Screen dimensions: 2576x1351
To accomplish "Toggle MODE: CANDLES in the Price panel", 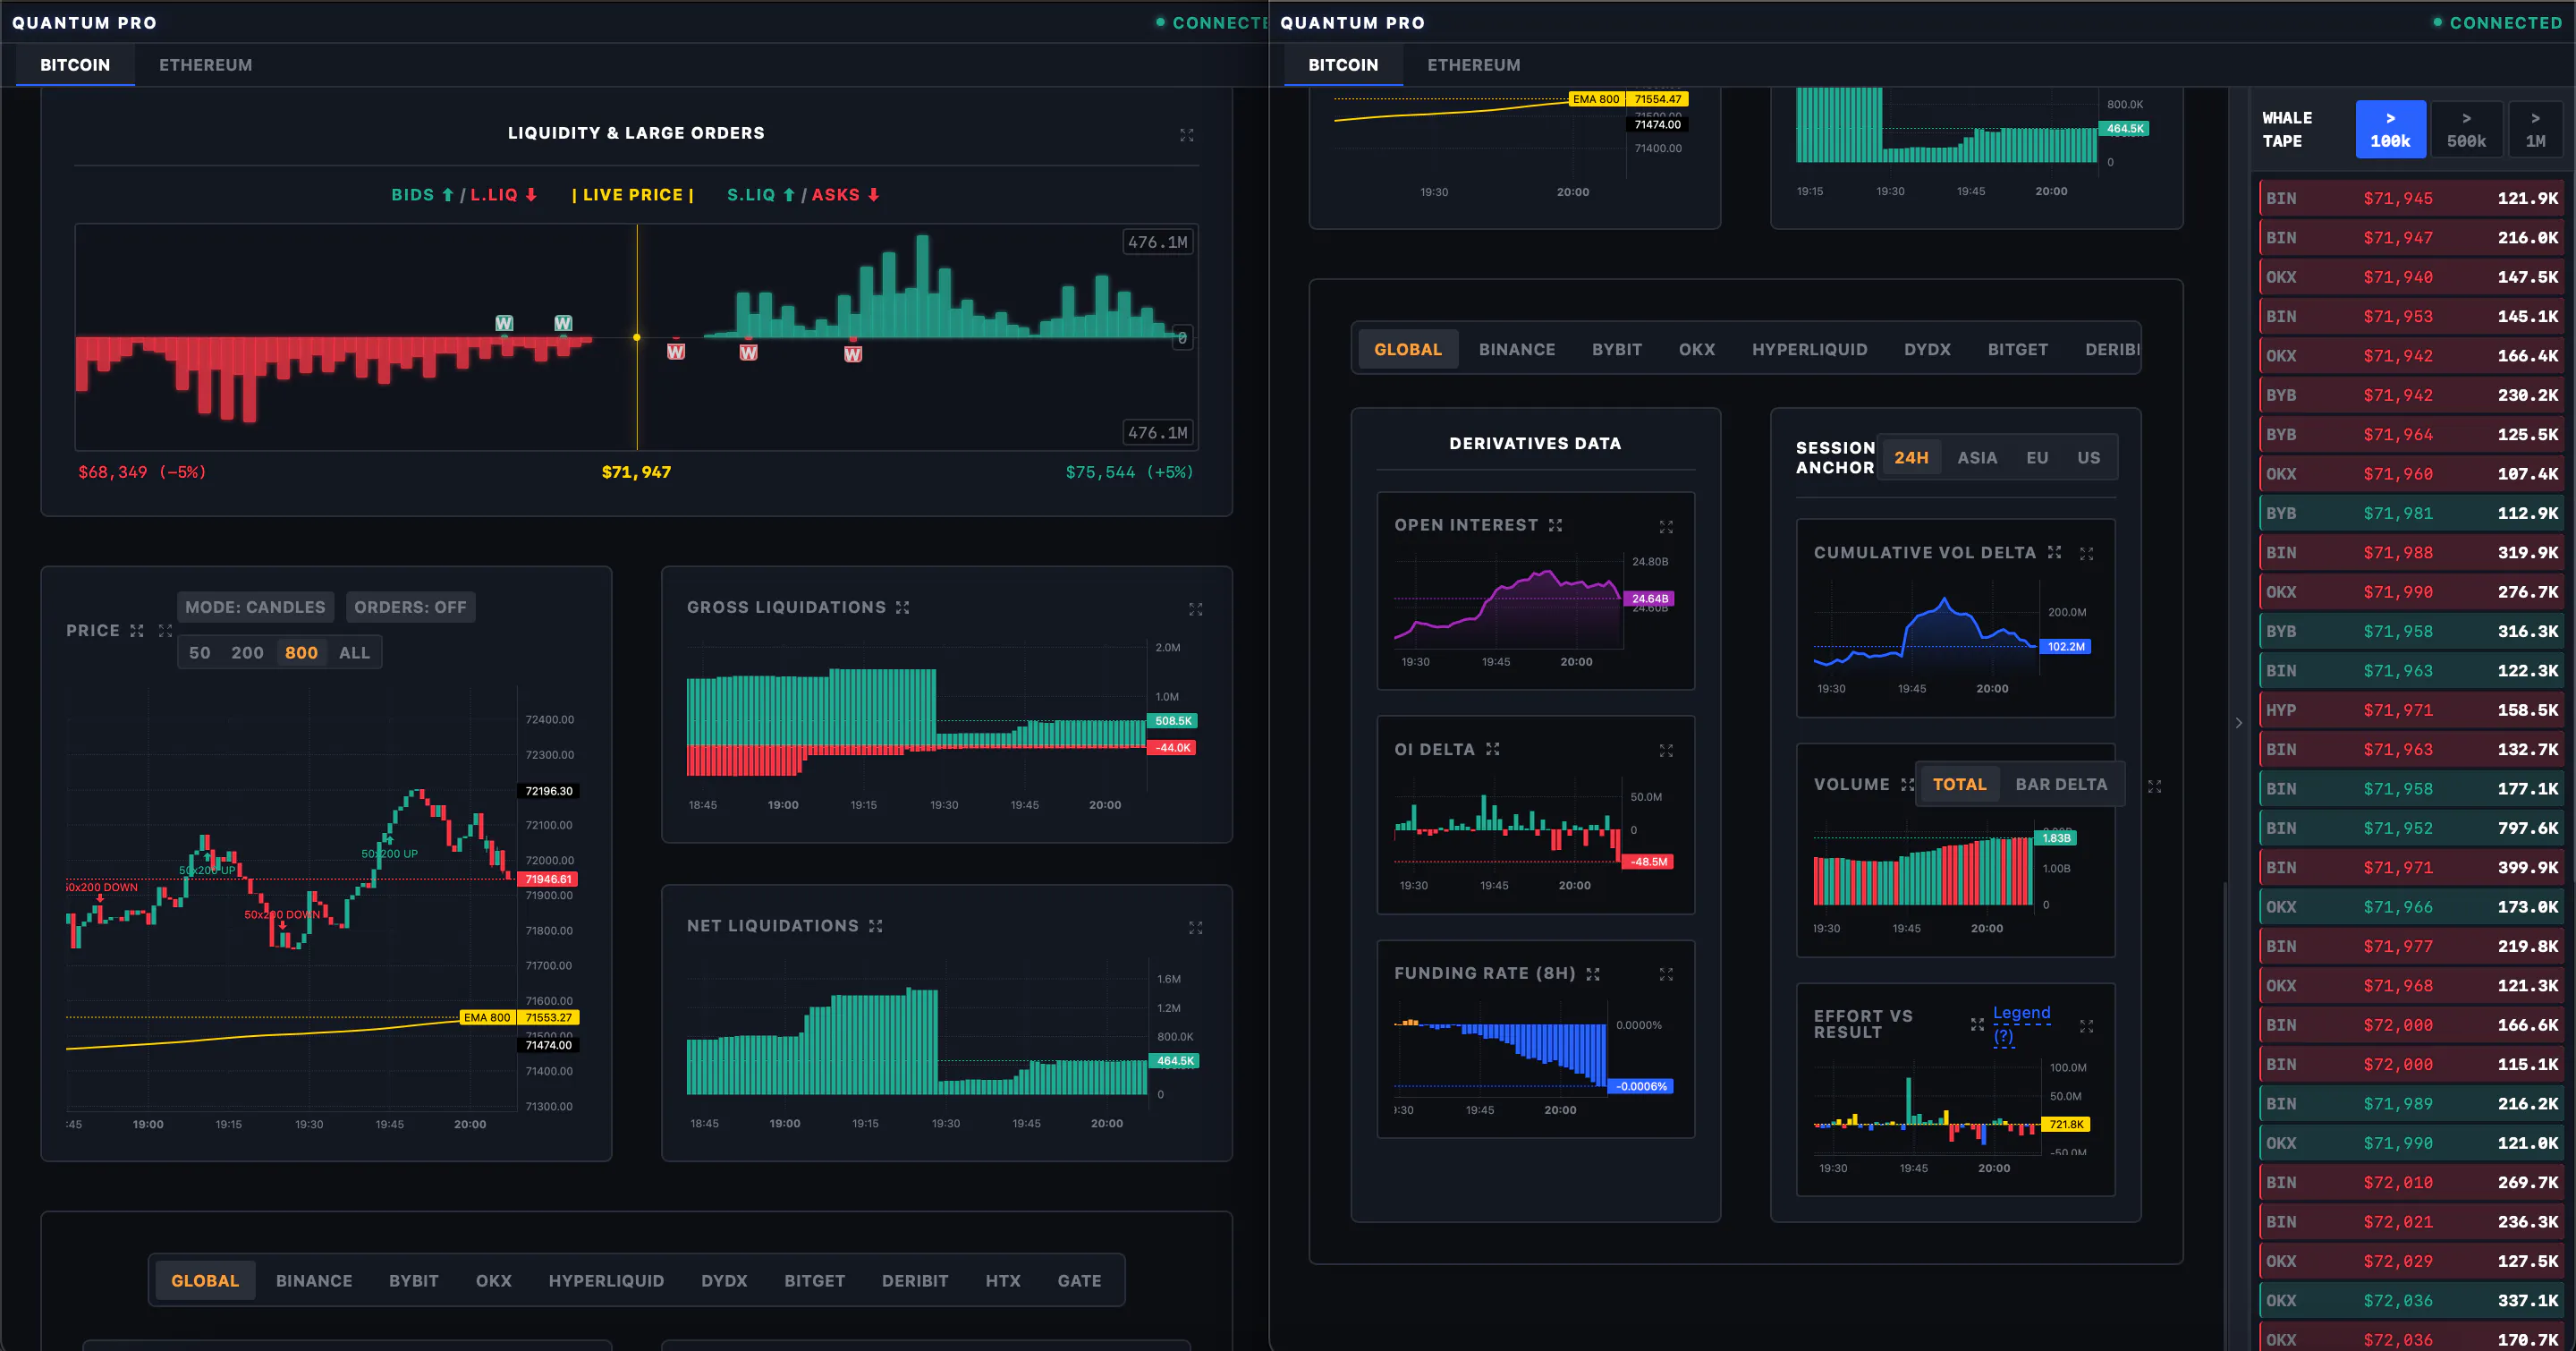I will [x=255, y=607].
